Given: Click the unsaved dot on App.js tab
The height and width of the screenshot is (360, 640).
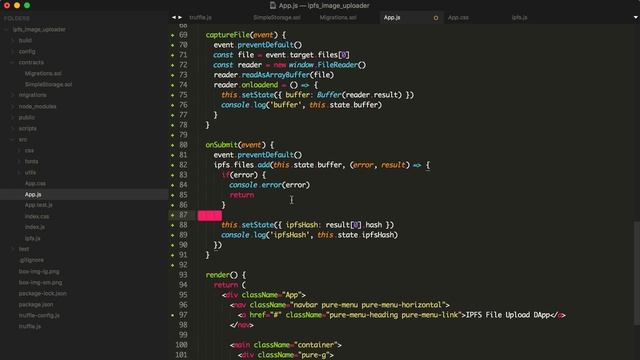Looking at the screenshot, I should click(436, 18).
